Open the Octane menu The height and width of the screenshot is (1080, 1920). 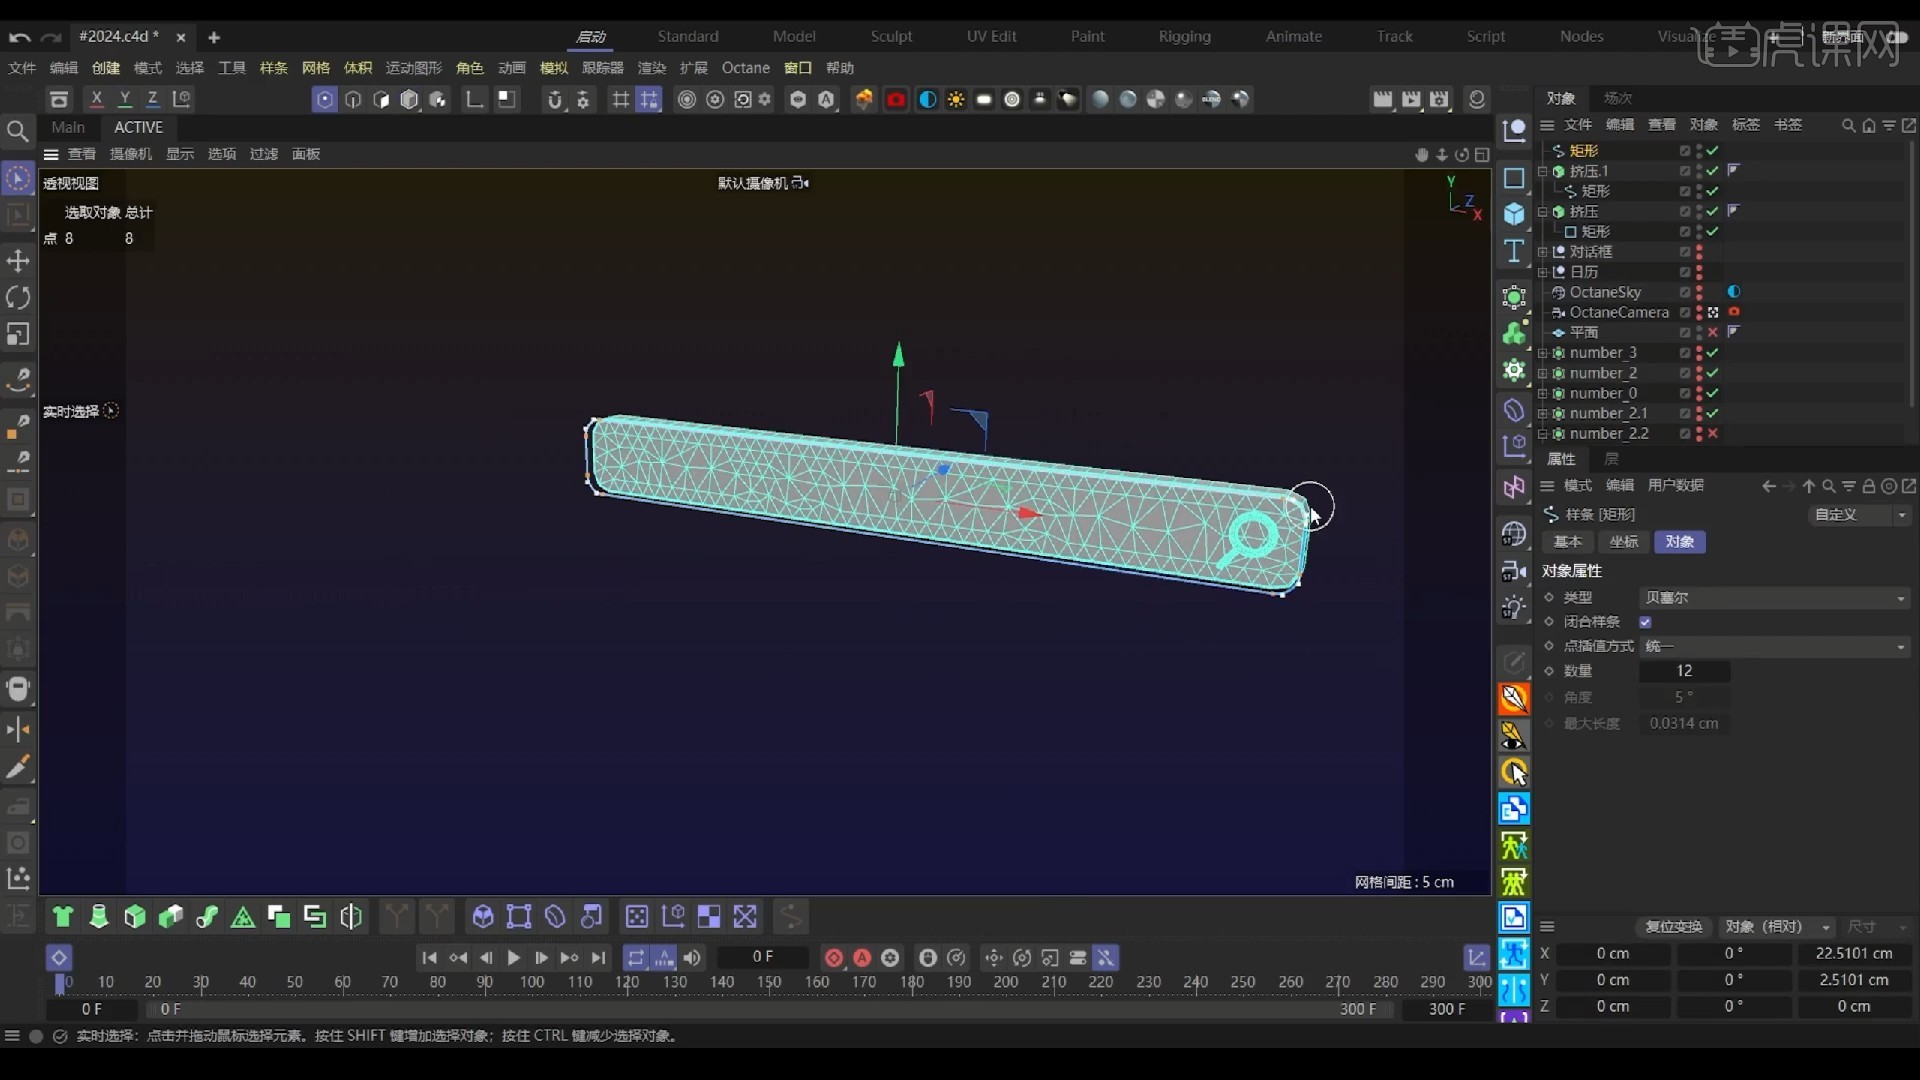(746, 68)
